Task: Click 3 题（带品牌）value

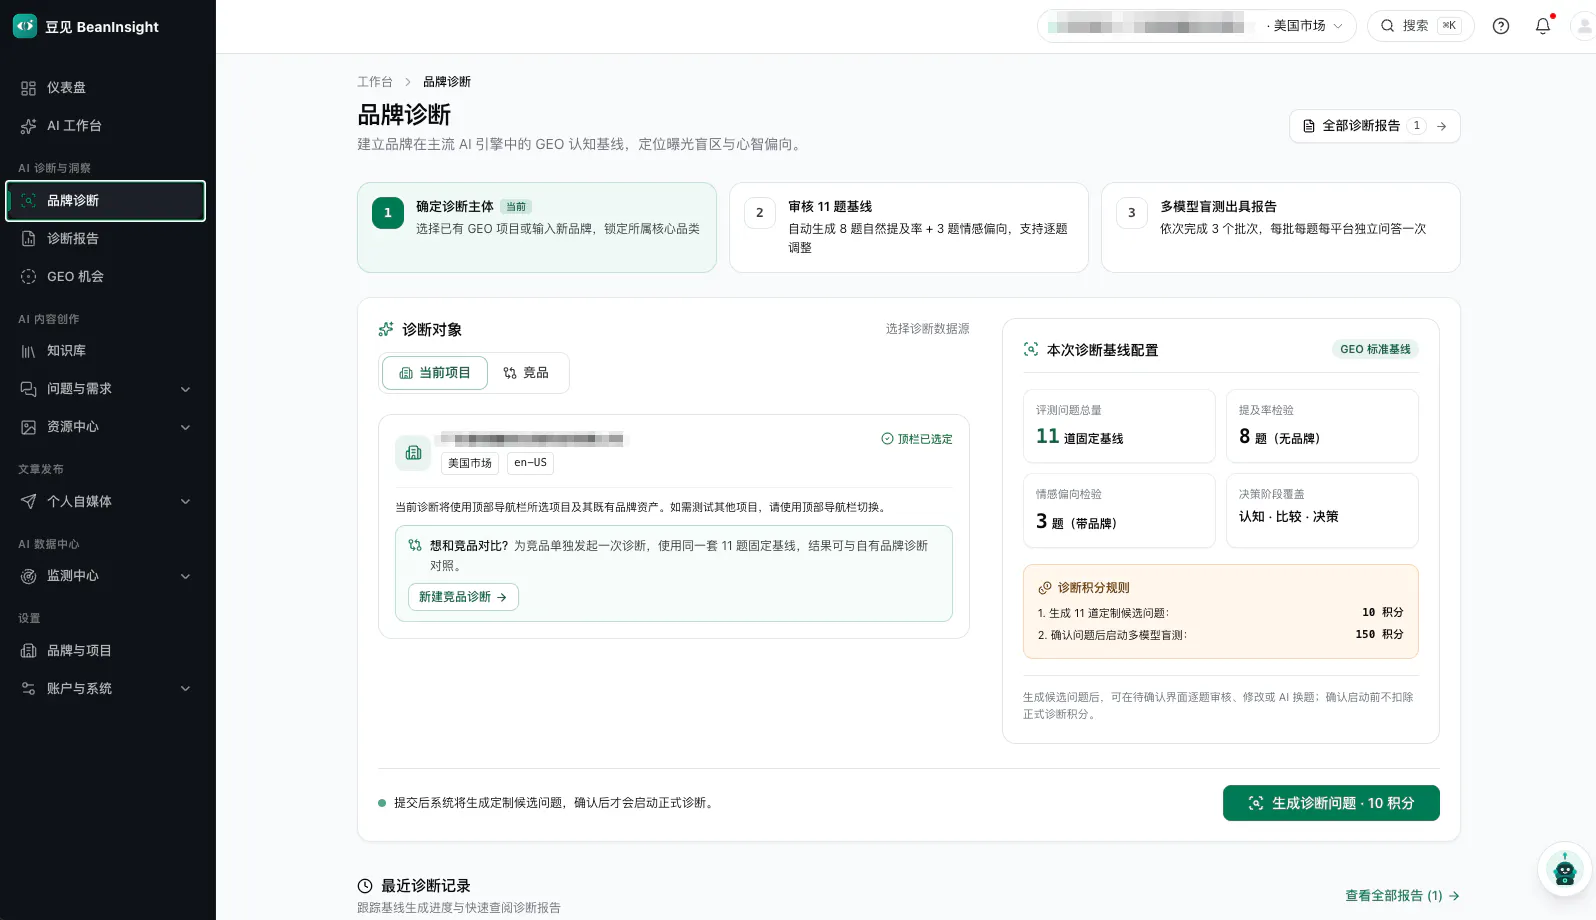Action: (x=1077, y=522)
